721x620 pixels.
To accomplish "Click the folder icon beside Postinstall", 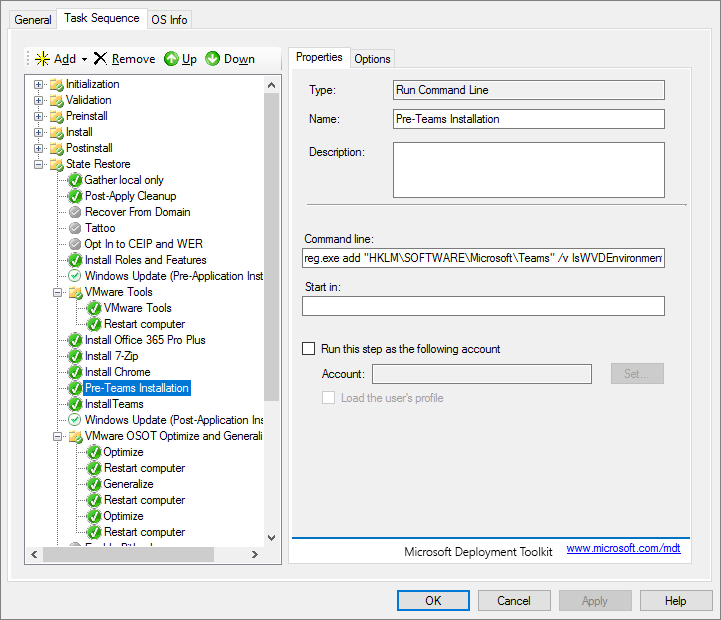I will 56,148.
